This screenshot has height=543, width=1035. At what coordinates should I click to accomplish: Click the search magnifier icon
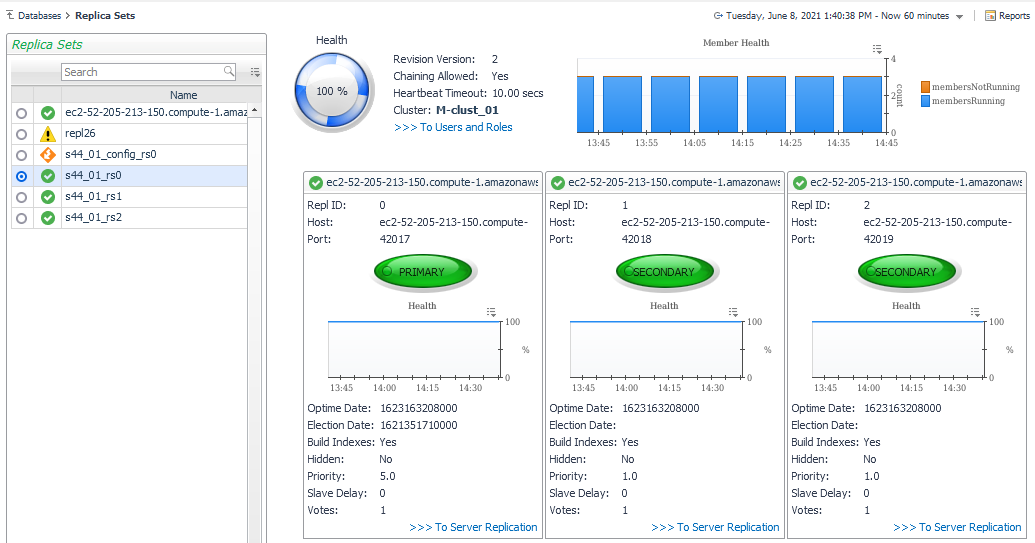coord(229,72)
